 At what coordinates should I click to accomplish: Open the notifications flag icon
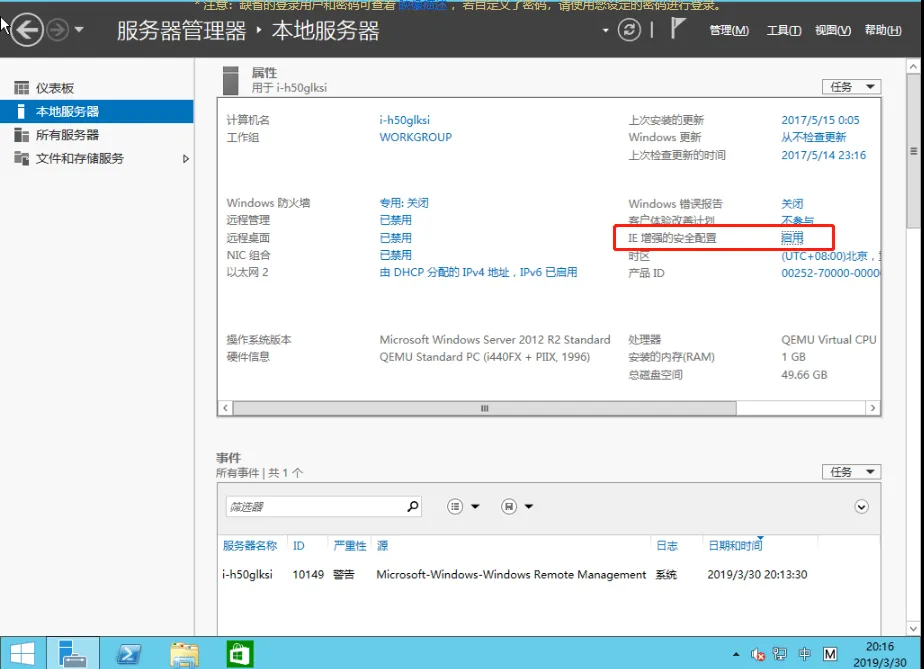pyautogui.click(x=680, y=28)
